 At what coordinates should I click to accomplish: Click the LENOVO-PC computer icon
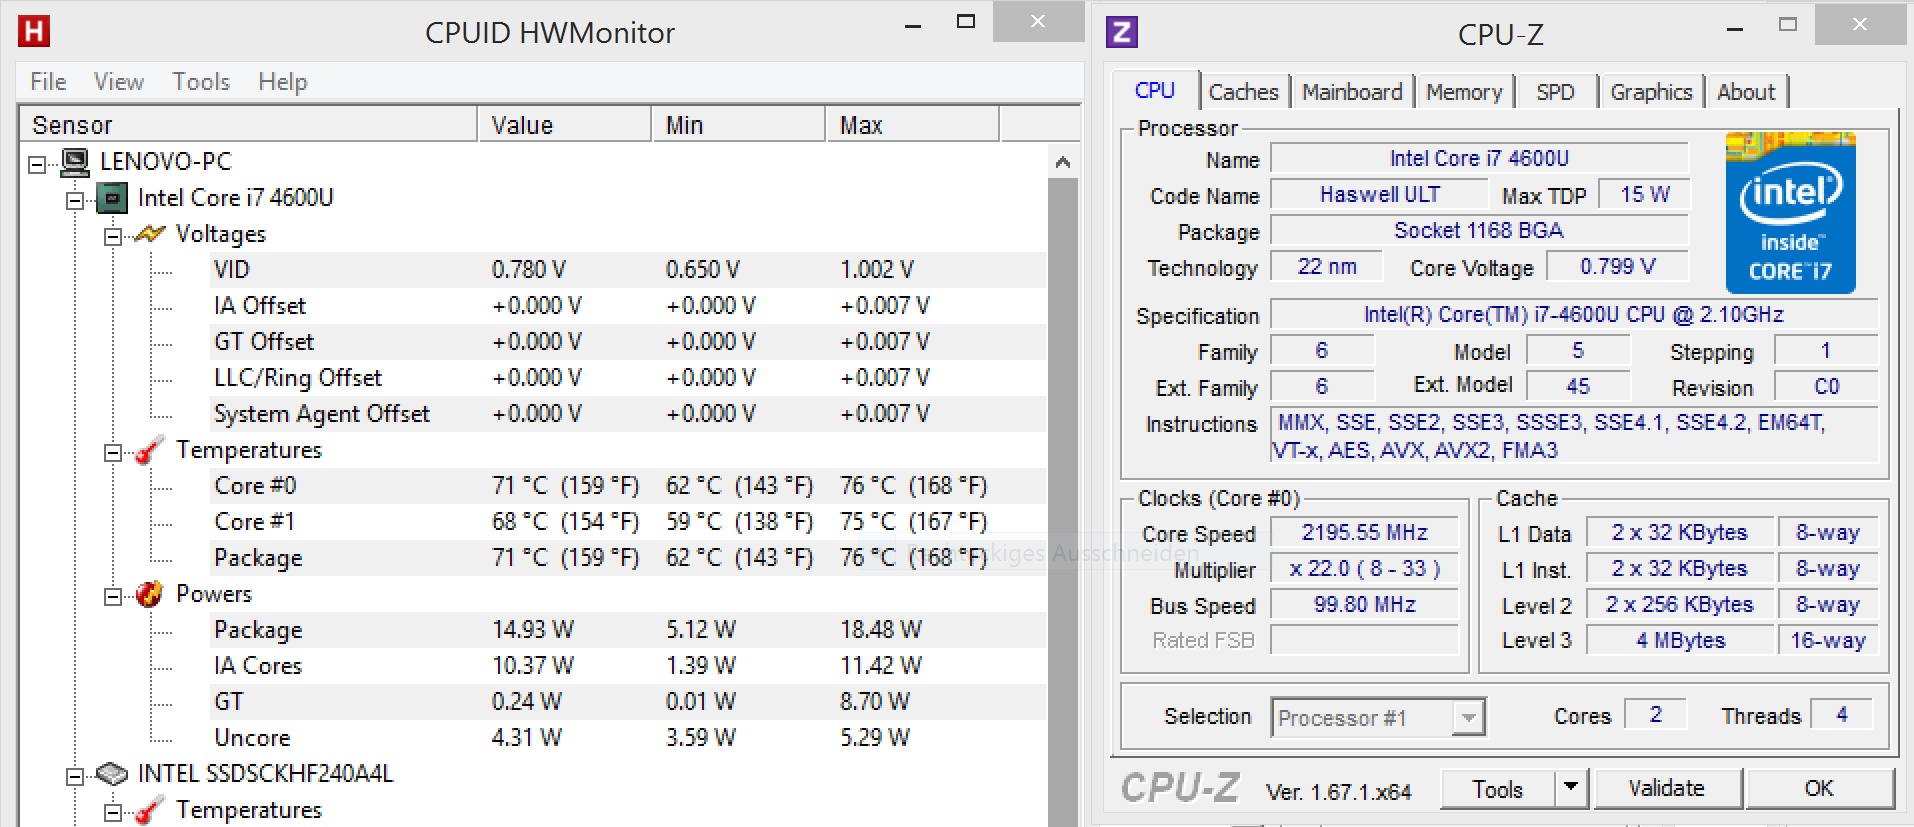point(74,162)
